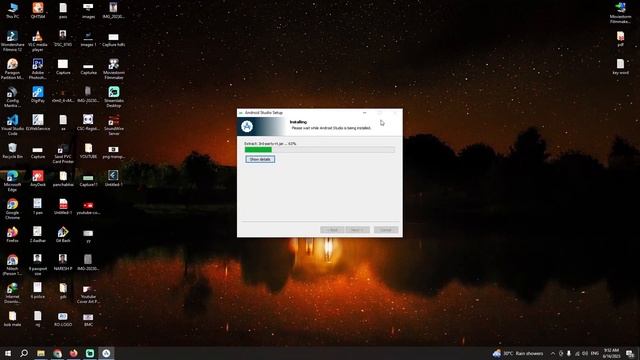This screenshot has width=640, height=360.
Task: Select the Movavi Filmmaker shortcut under Capture hdfc
Action: (x=113, y=69)
